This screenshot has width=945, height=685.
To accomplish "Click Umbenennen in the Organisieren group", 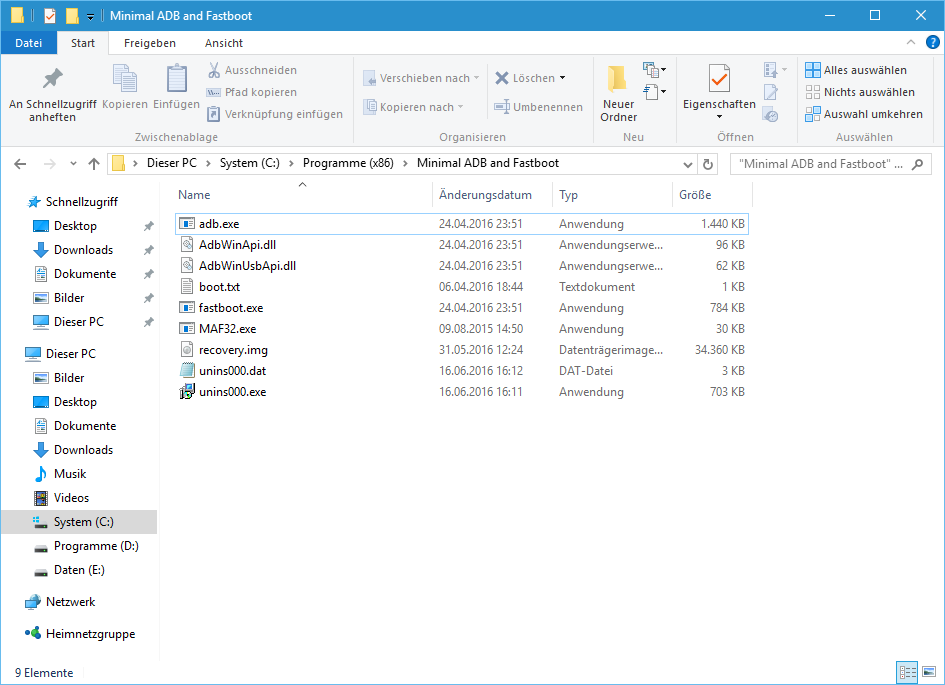I will tap(538, 107).
